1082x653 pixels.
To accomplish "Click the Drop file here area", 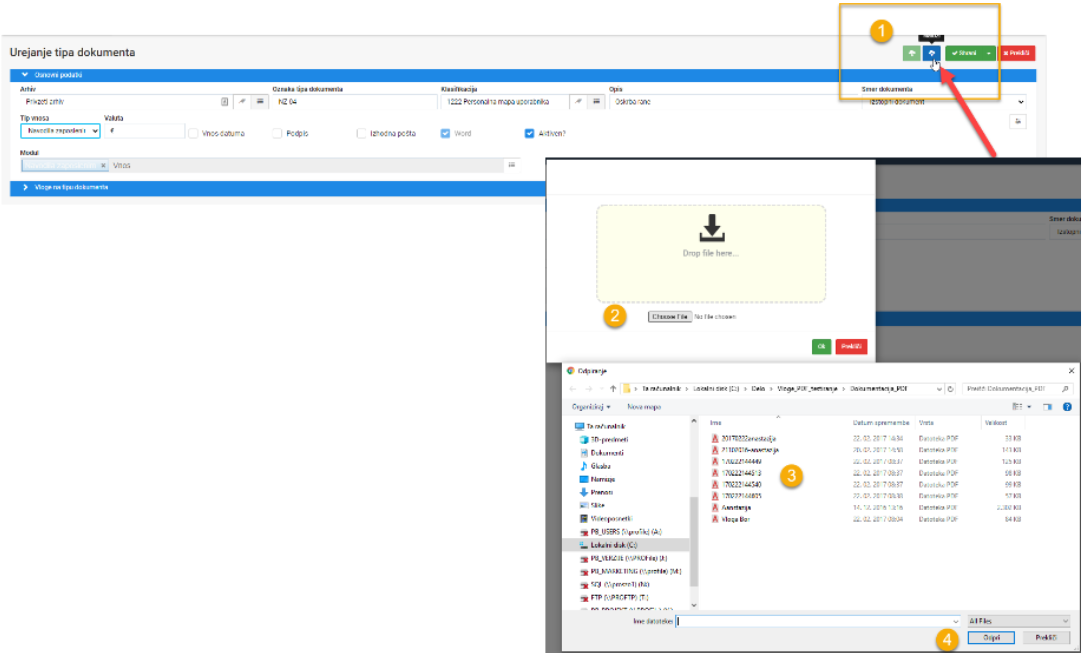I will pos(711,253).
